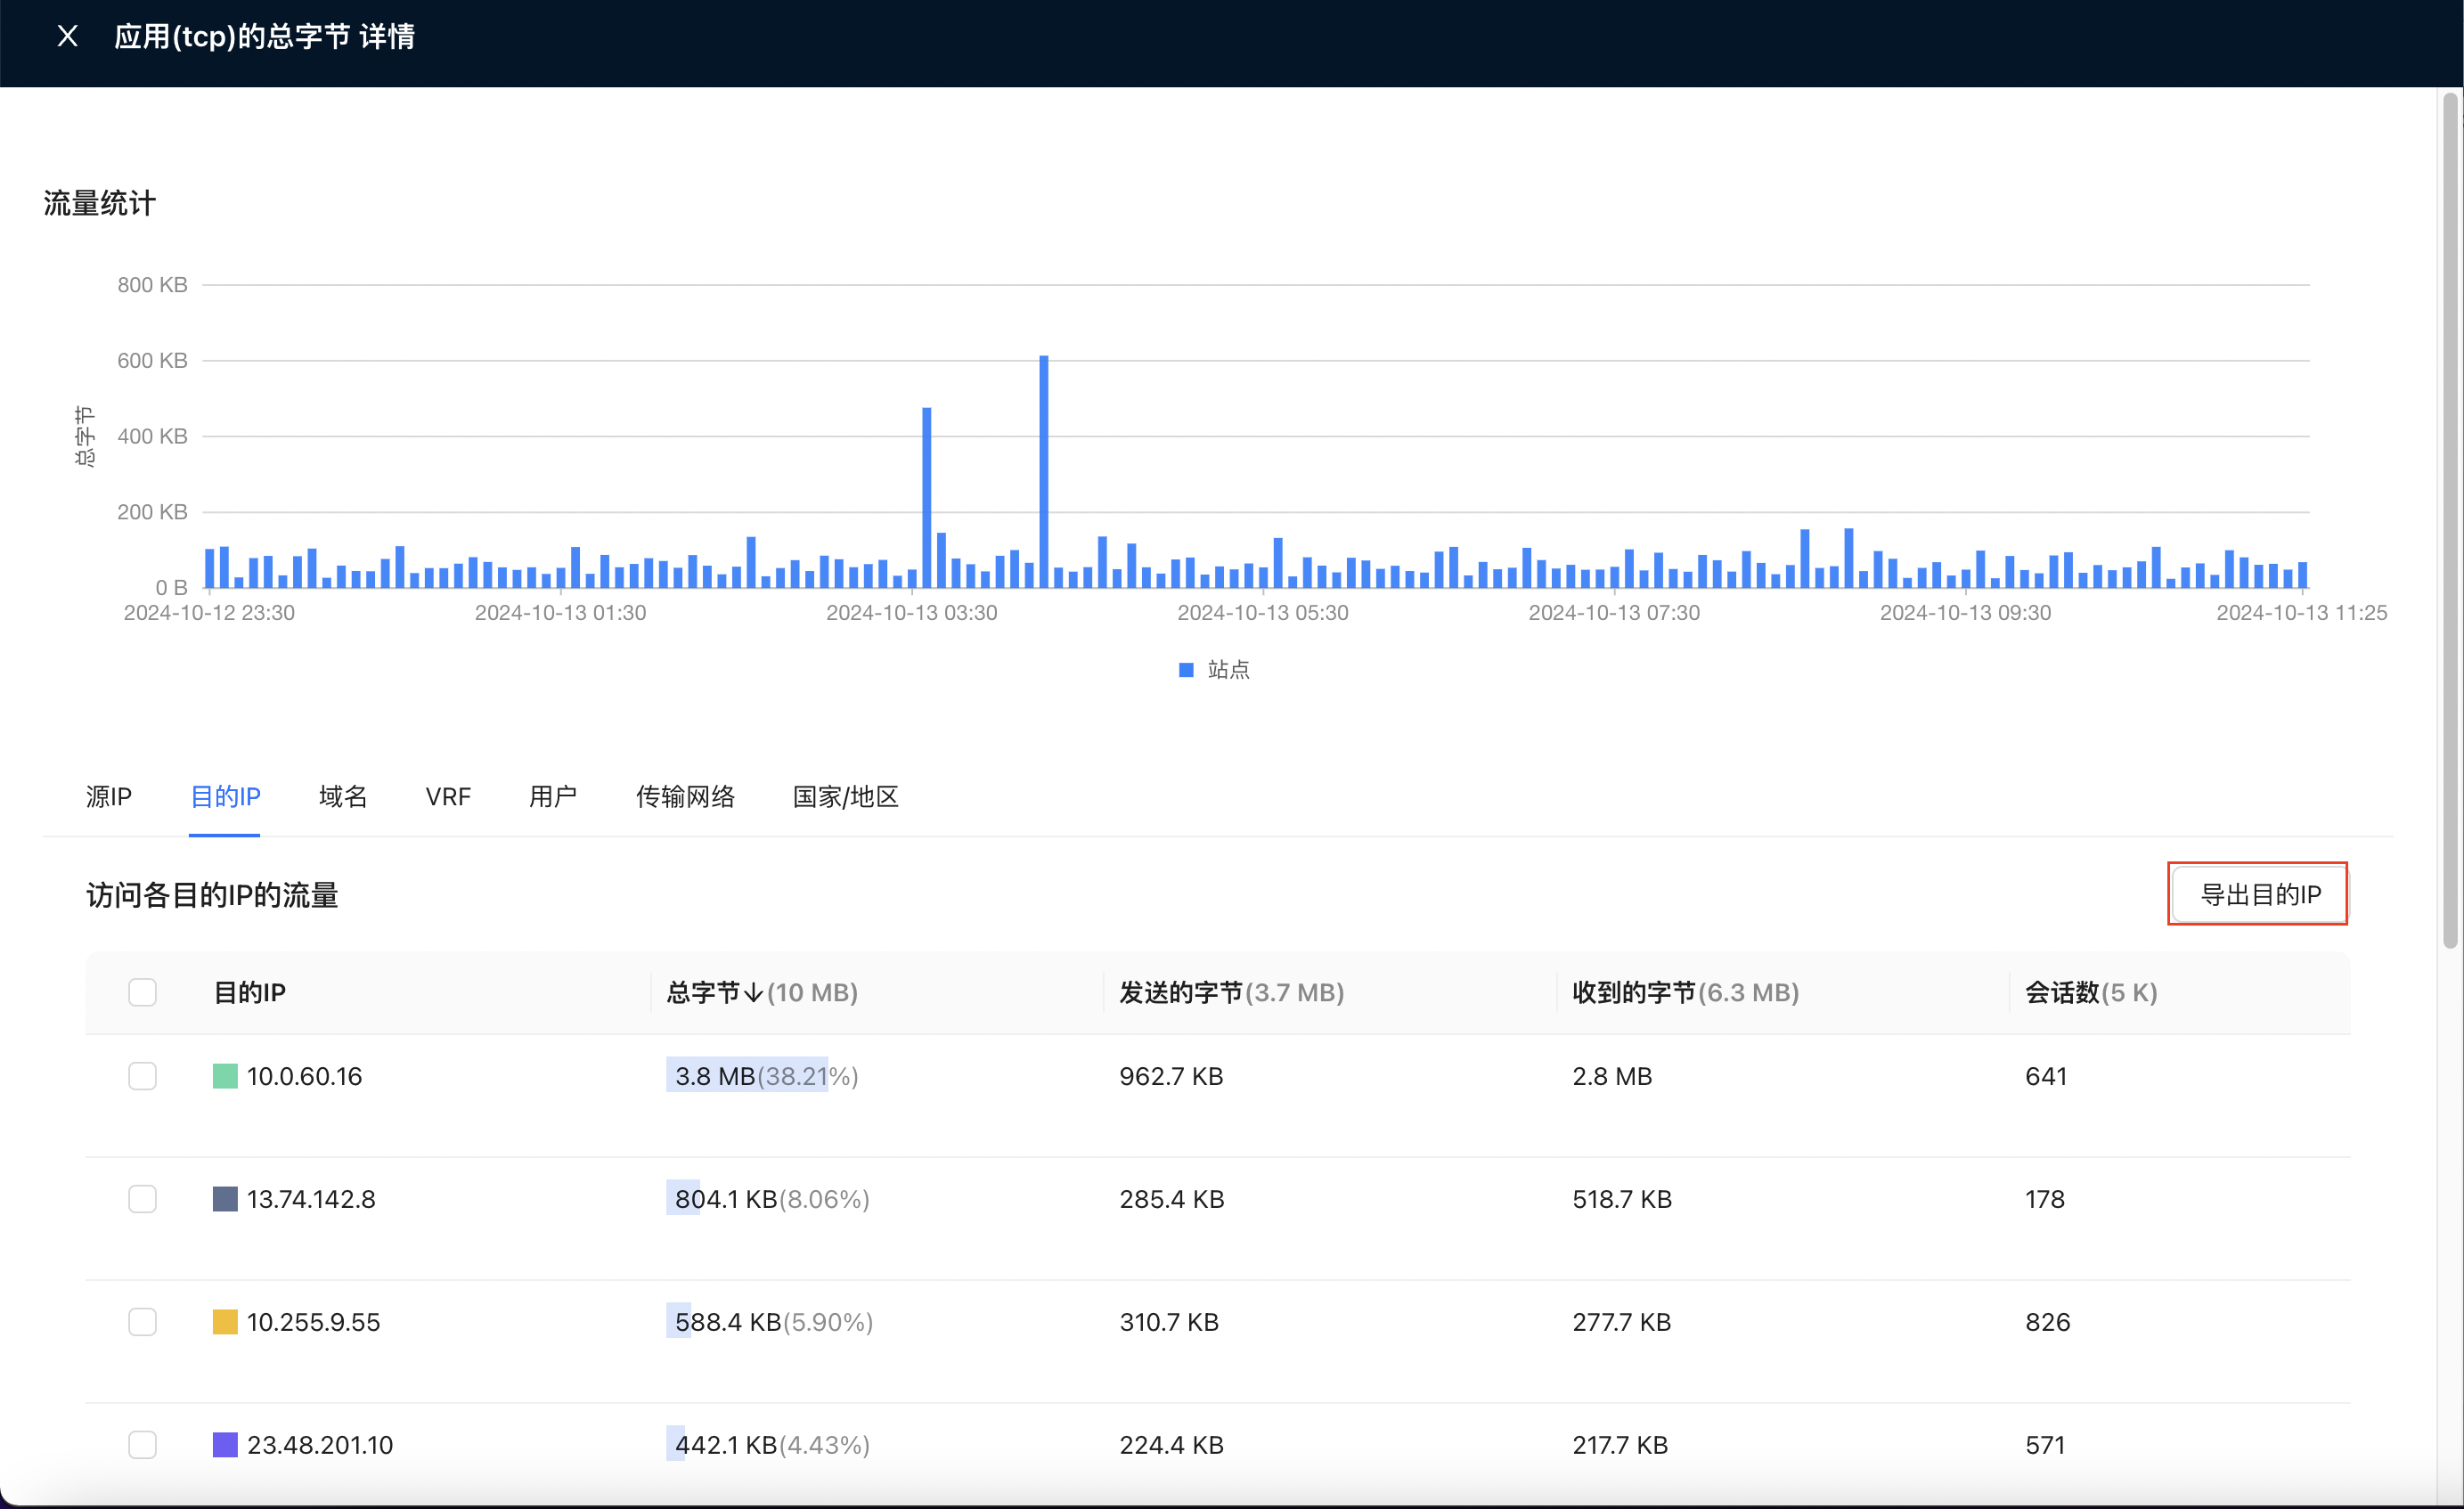The width and height of the screenshot is (2464, 1509).
Task: Click IP address 23.48.201.10
Action: click(x=320, y=1445)
